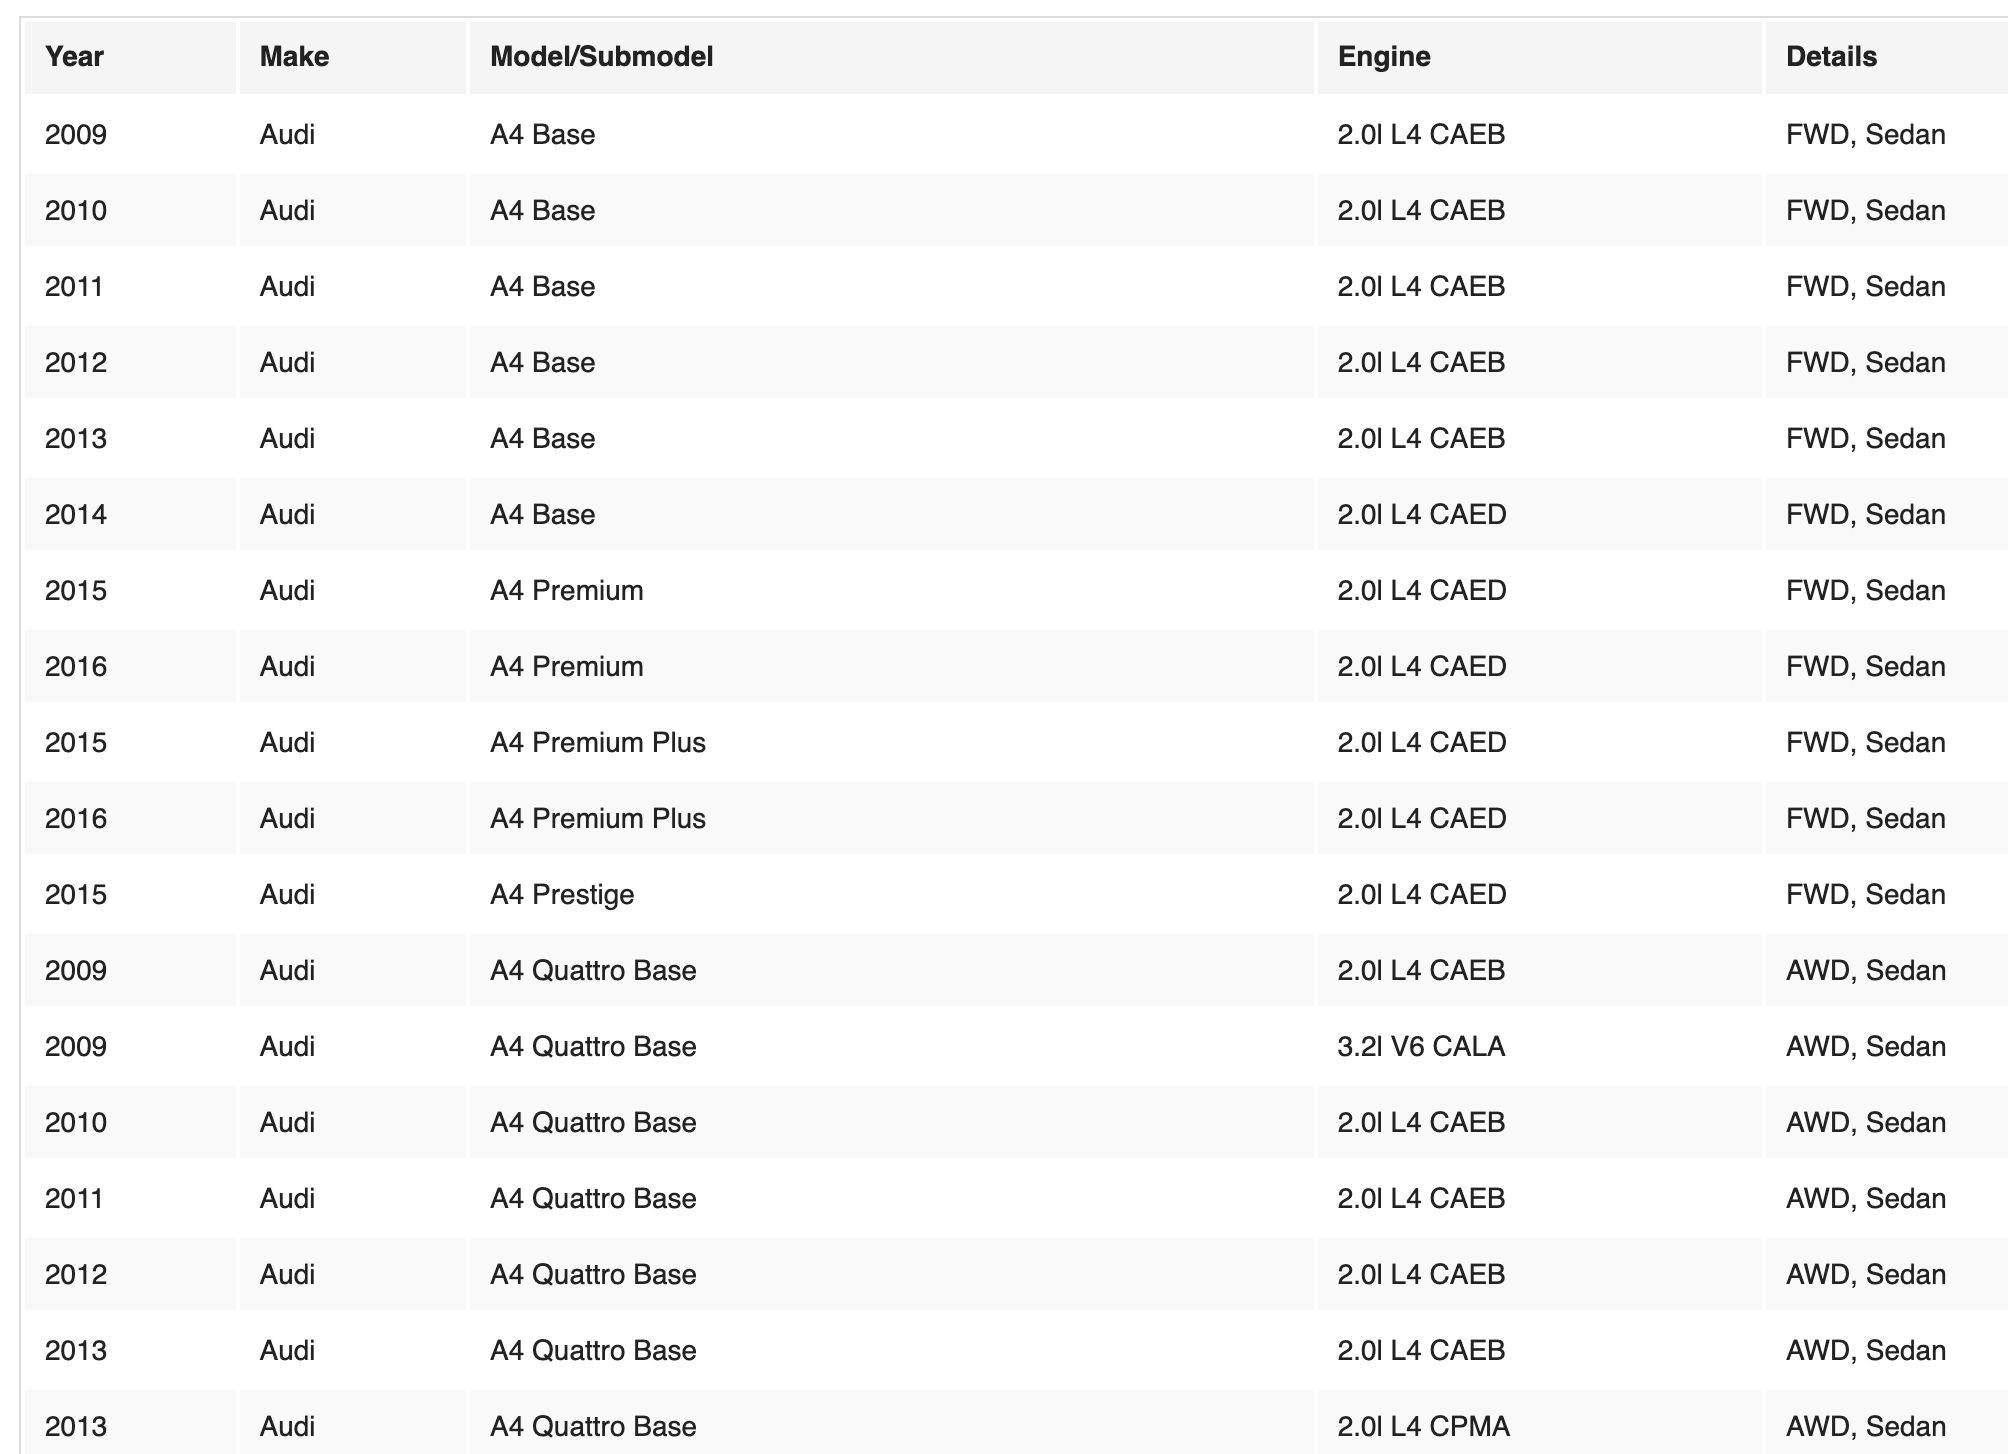The image size is (2008, 1454).
Task: Select the Details column header
Action: [x=1831, y=57]
